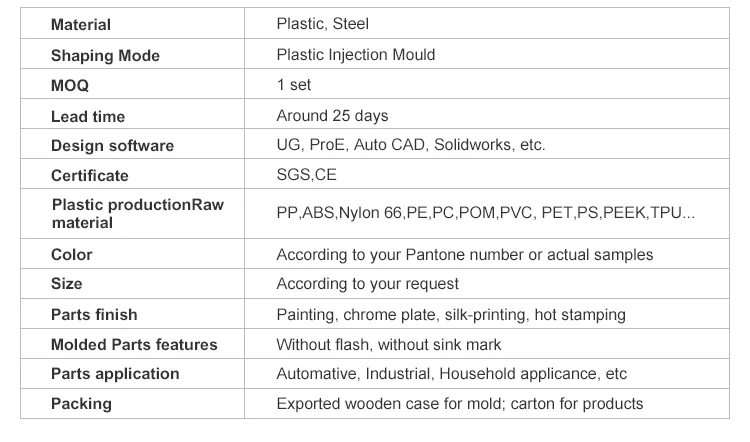Select the 'Plastic, Steel' value cell
Image resolution: width=750 pixels, height=442 pixels.
[x=323, y=23]
